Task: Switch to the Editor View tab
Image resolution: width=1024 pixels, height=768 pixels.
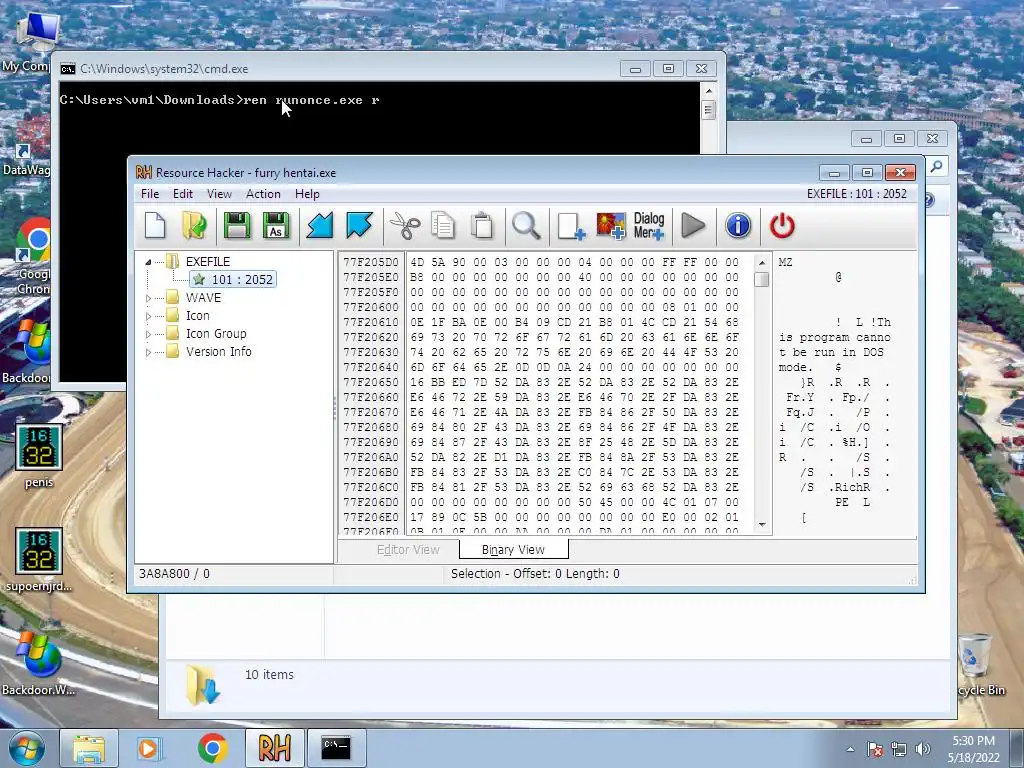Action: click(408, 550)
